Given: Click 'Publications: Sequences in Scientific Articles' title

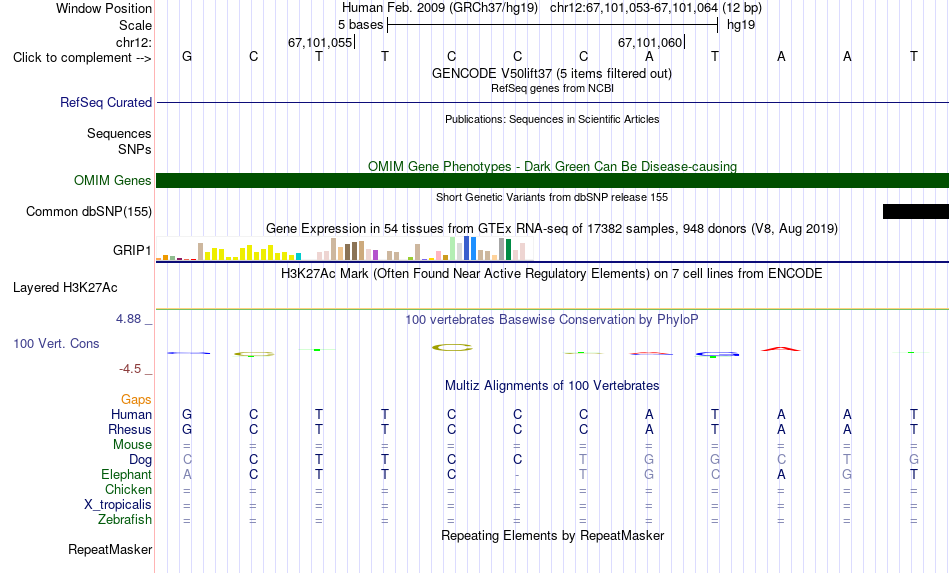Looking at the screenshot, I should (552, 119).
